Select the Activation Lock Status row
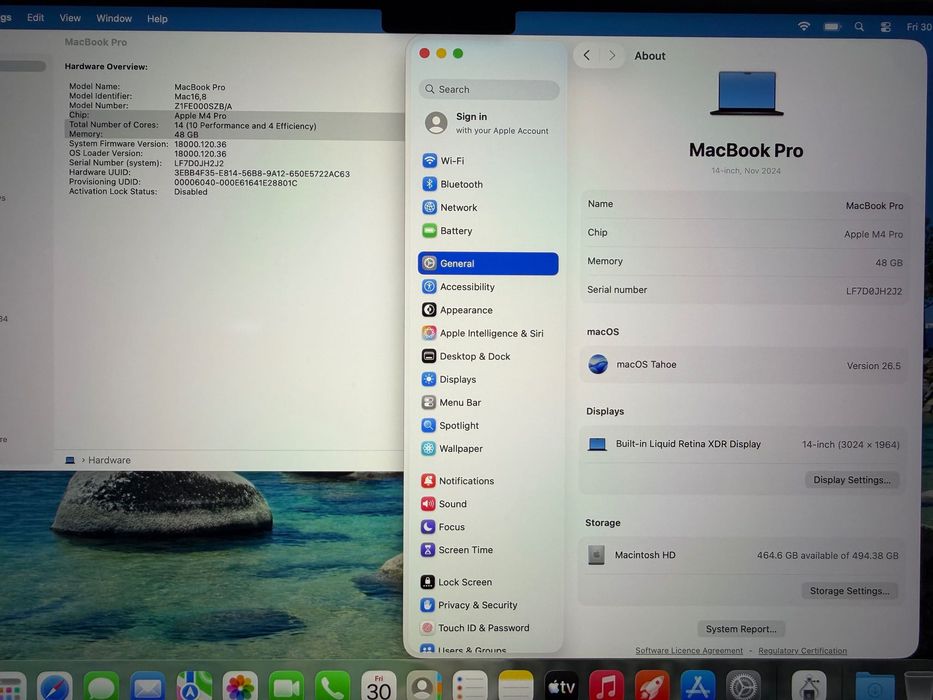Image resolution: width=933 pixels, height=700 pixels. (x=138, y=192)
